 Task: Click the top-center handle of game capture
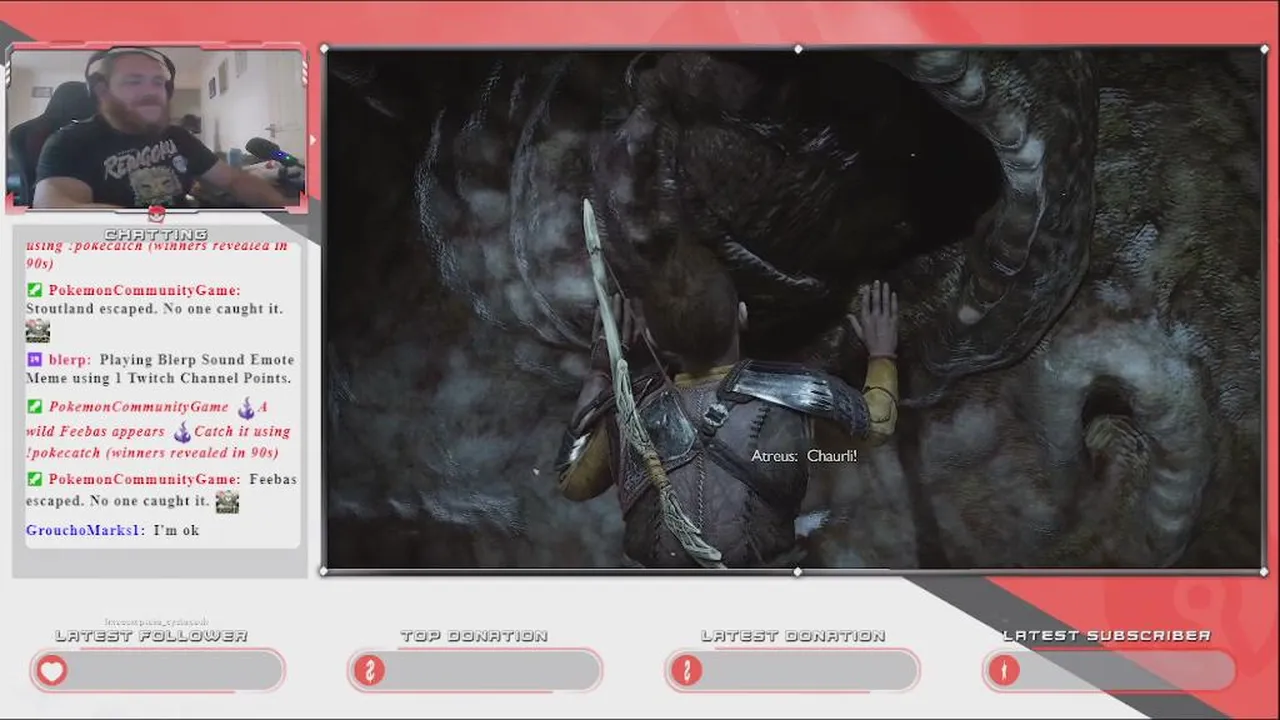(x=797, y=48)
